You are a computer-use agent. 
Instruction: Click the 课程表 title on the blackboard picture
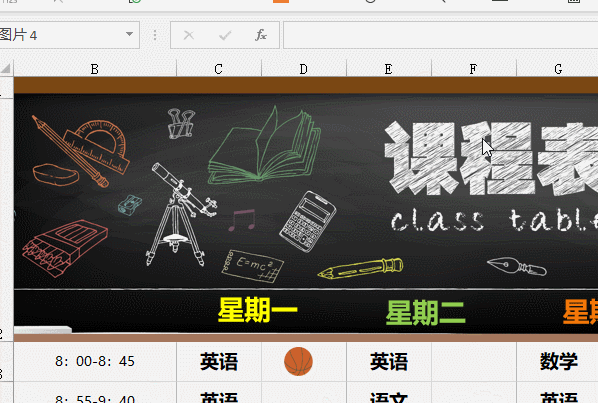click(x=491, y=158)
